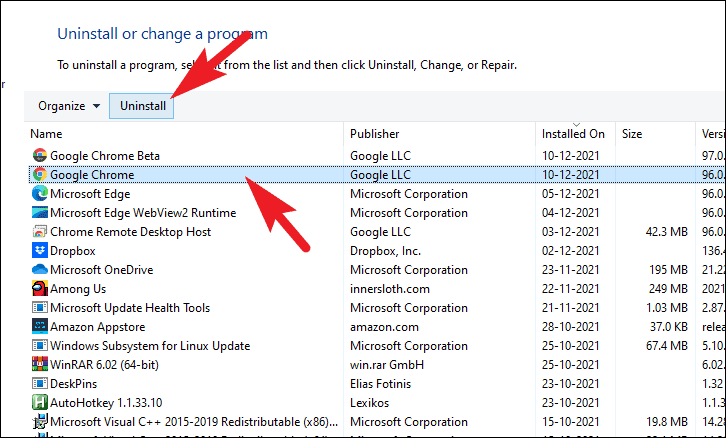The height and width of the screenshot is (438, 726).
Task: Click the Google Chrome Beta icon
Action: [x=40, y=156]
